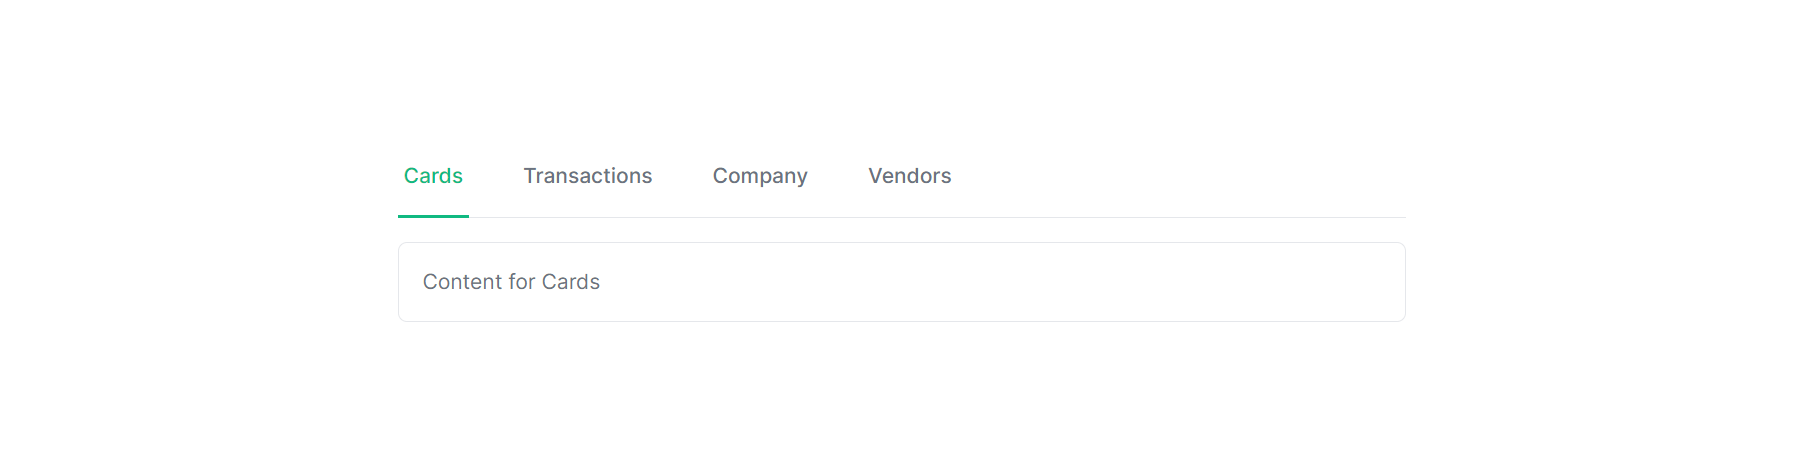
Task: Pick the last tab, Vendors
Action: (909, 176)
